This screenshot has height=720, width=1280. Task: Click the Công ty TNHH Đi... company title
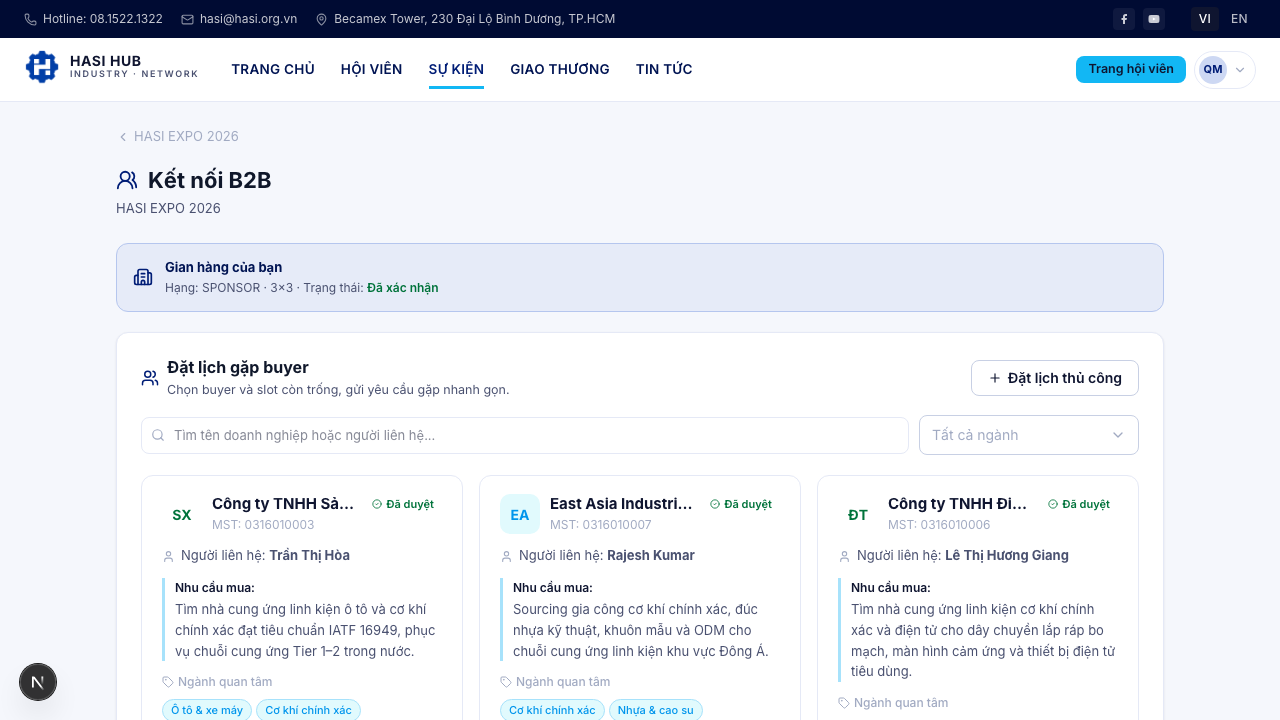pos(958,504)
